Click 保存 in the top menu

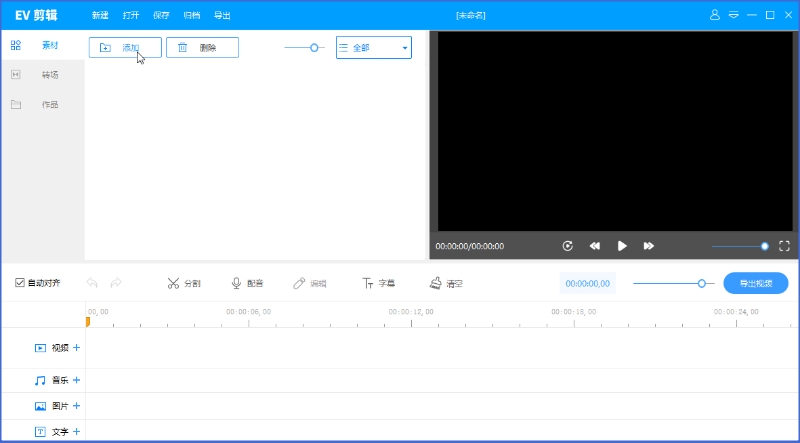tap(161, 15)
